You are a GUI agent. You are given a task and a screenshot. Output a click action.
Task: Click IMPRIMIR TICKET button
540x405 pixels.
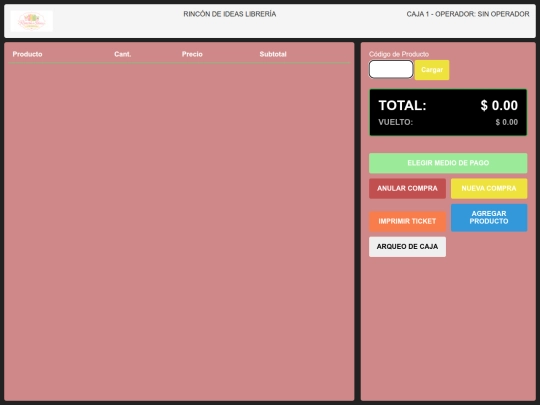click(x=407, y=221)
